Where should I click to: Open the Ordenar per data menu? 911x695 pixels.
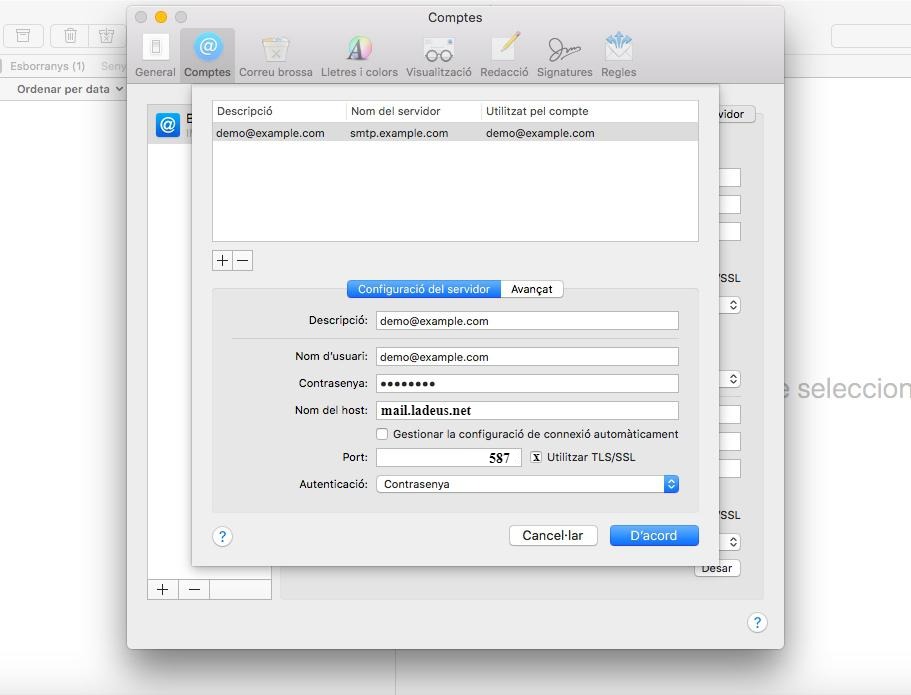coord(69,89)
